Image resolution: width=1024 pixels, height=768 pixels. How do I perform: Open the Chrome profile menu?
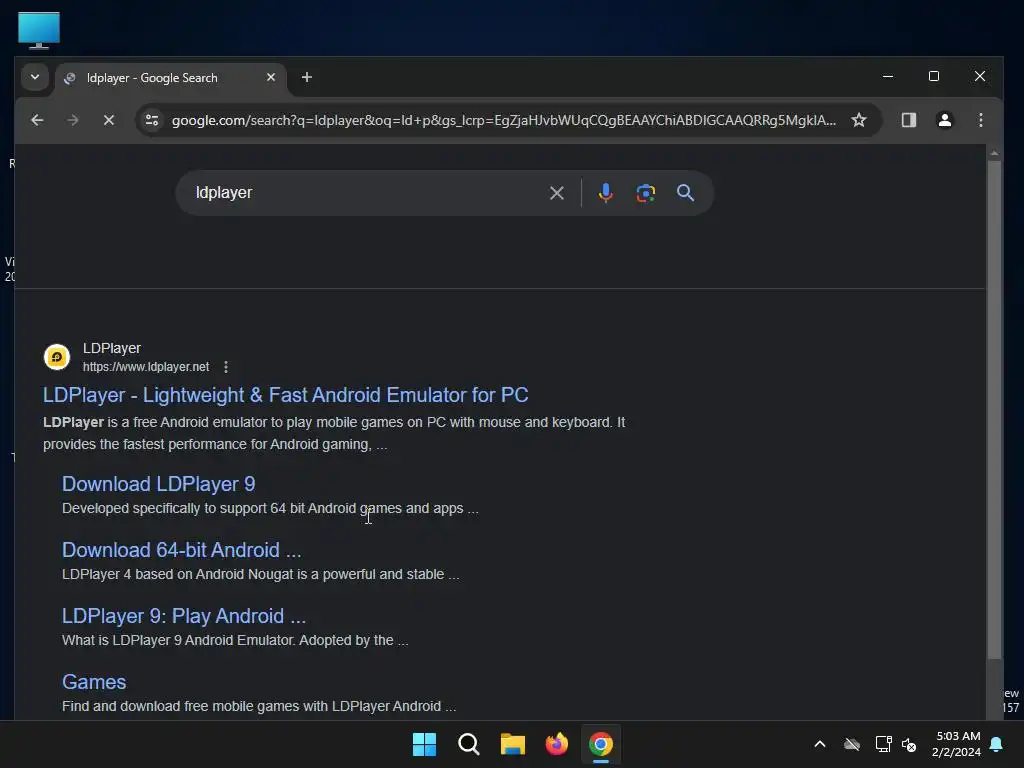(x=945, y=120)
